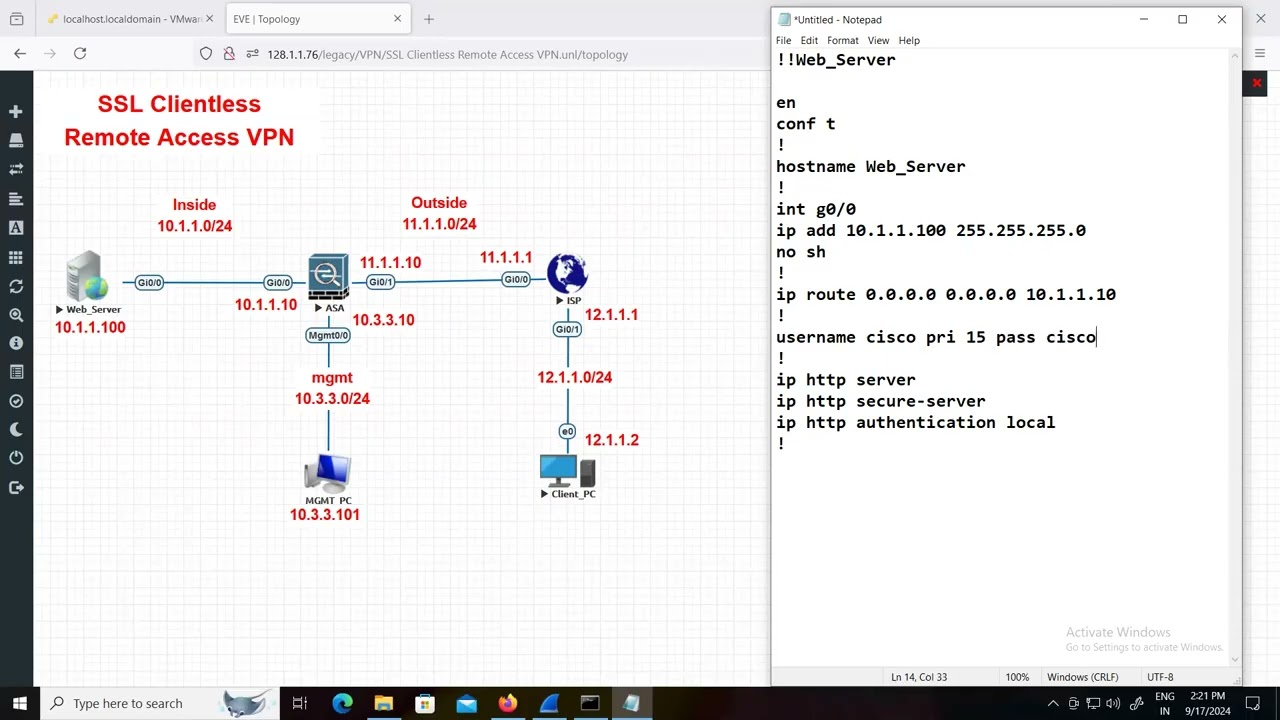Screen dimensions: 1280x720
Task: Click Notepad status 'Windows (CRLF)'
Action: point(1083,677)
